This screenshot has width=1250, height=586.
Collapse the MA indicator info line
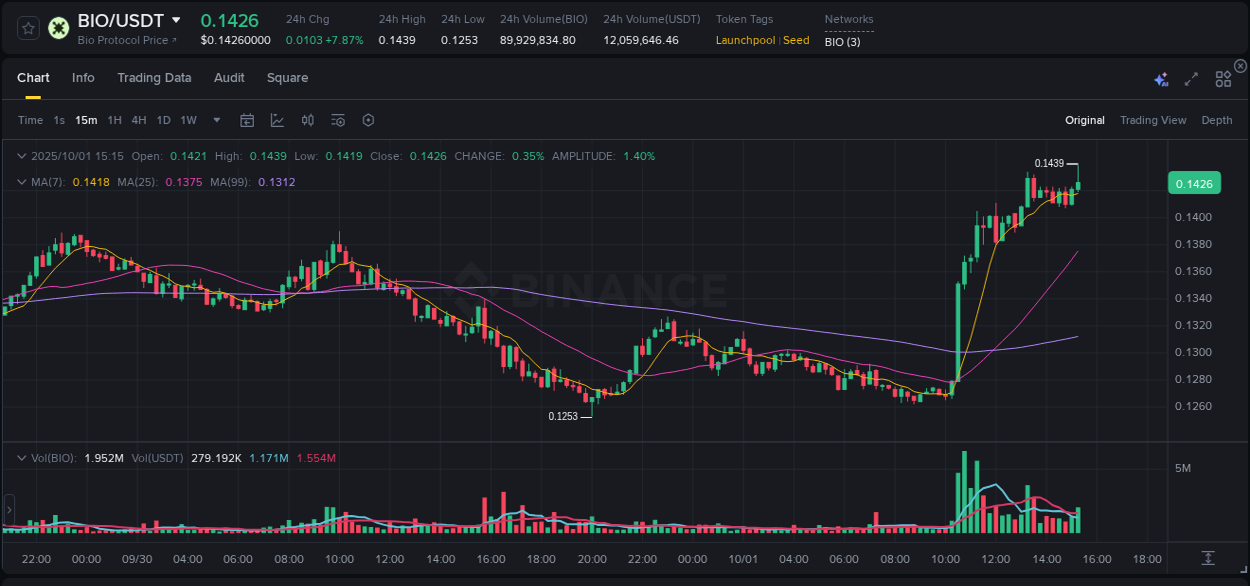(x=22, y=182)
